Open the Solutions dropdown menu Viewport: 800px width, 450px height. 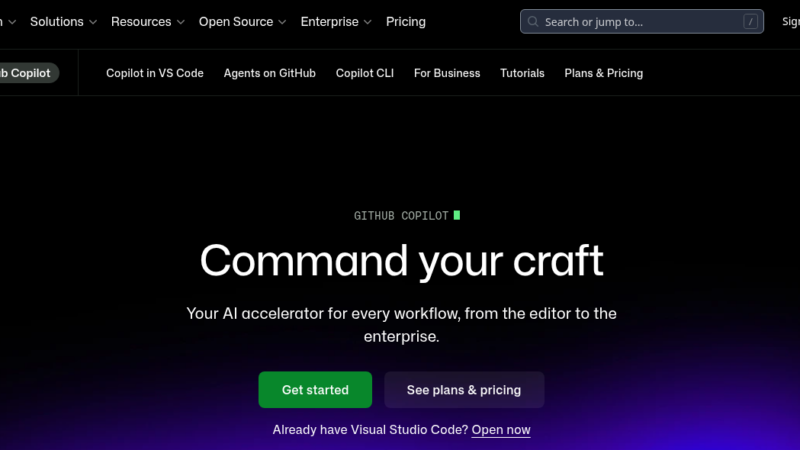pyautogui.click(x=63, y=22)
